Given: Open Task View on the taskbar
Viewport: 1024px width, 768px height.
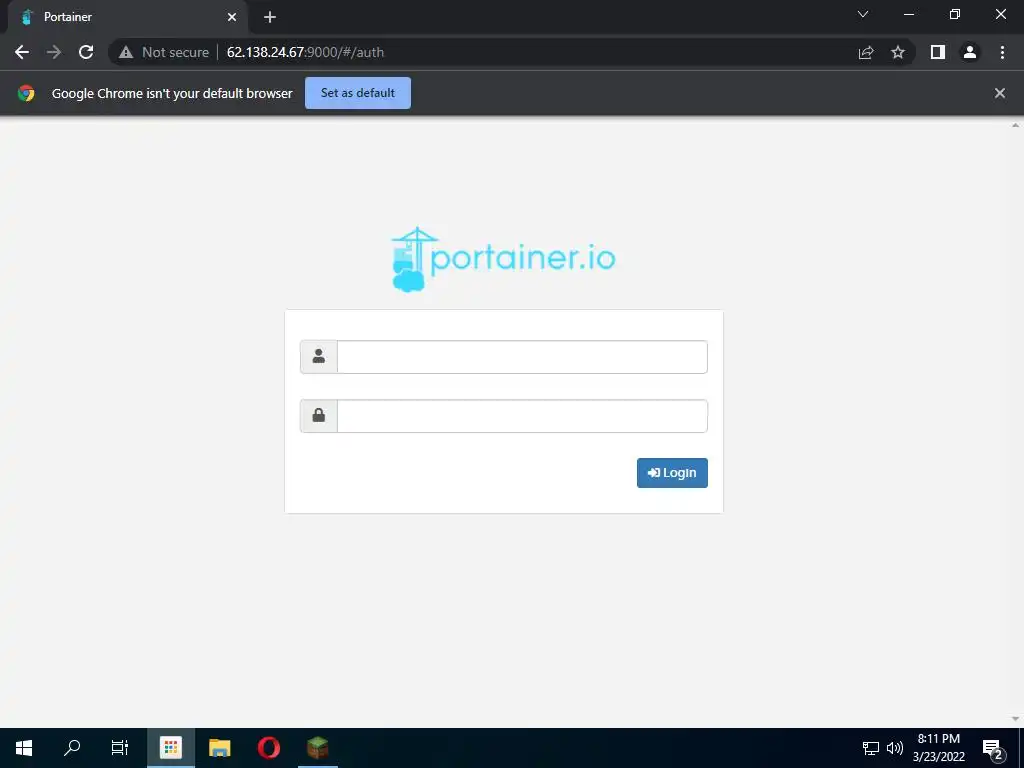Looking at the screenshot, I should coord(120,748).
